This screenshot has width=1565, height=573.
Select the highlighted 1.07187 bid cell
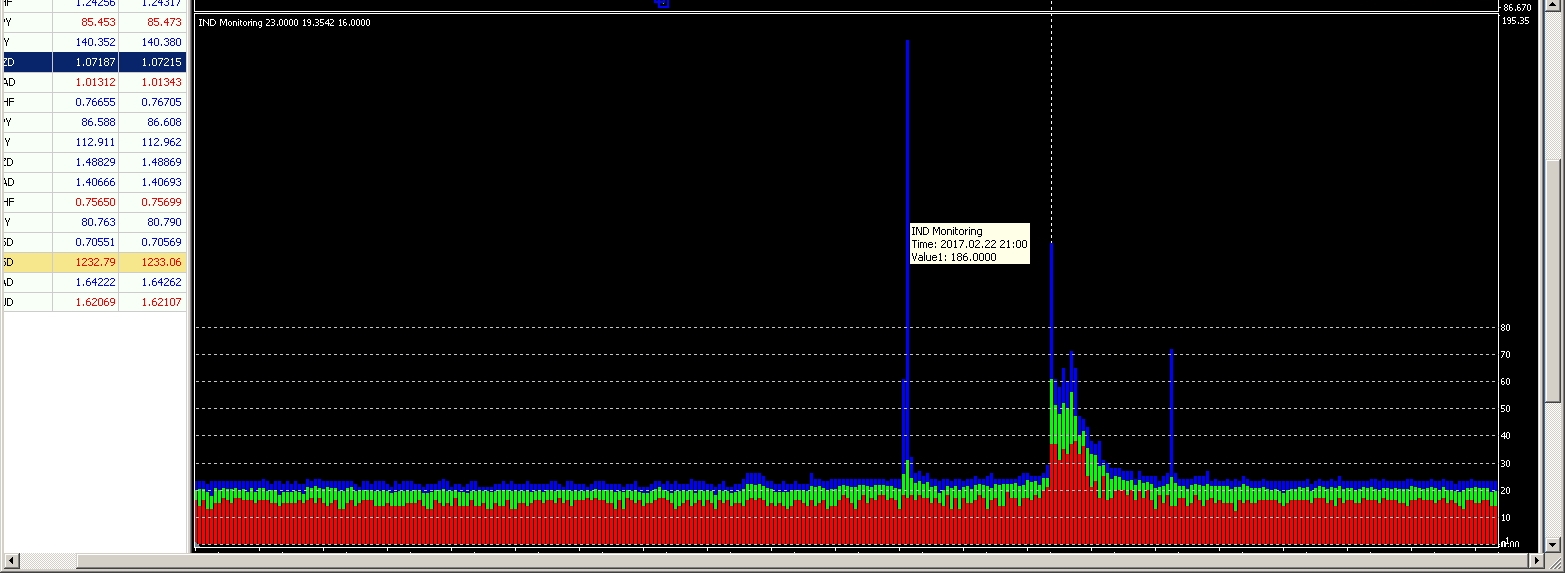tap(85, 62)
